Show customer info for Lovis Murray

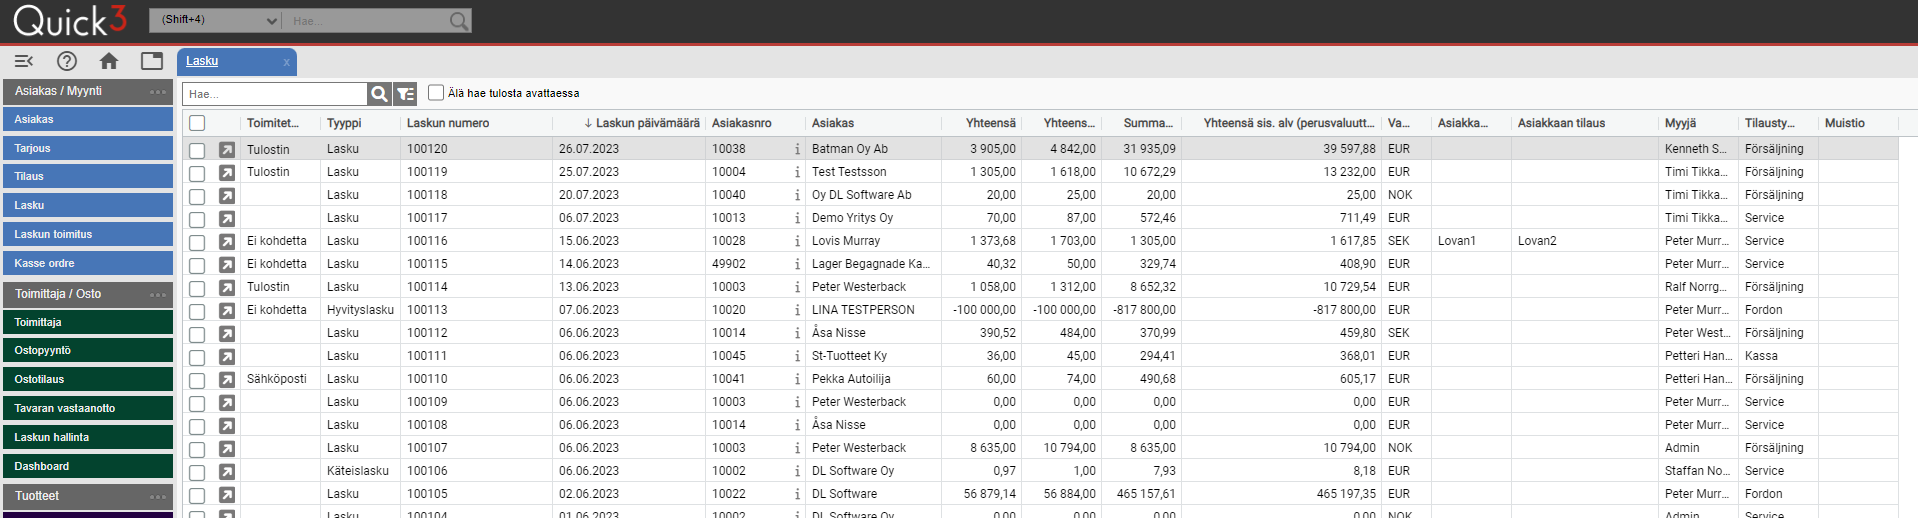(797, 241)
